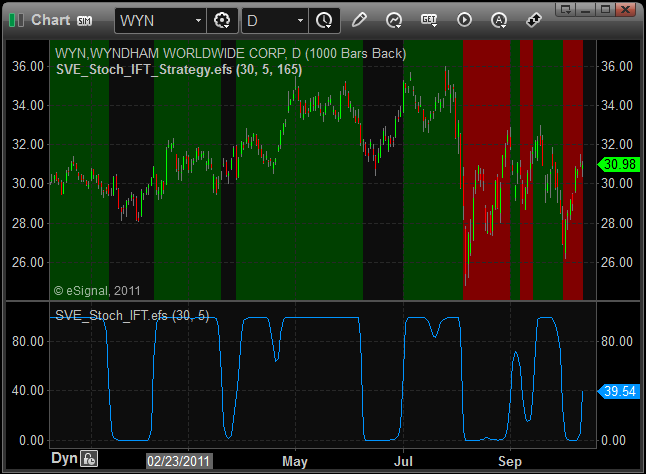Click the SVE_Stoch_IFT_Strategy.efs study label
This screenshot has width=646, height=474.
pos(179,69)
